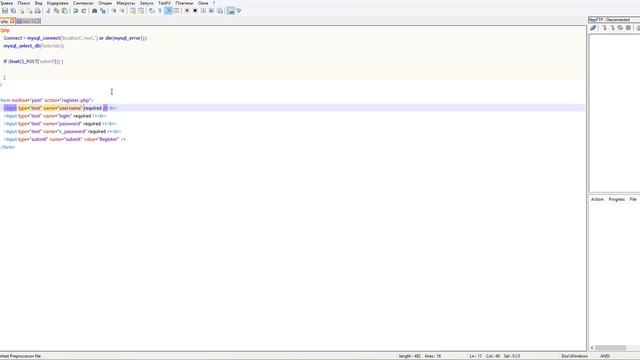Viewport: 640px width, 360px height.
Task: Click the NppFTP upload file icon
Action: (612, 28)
